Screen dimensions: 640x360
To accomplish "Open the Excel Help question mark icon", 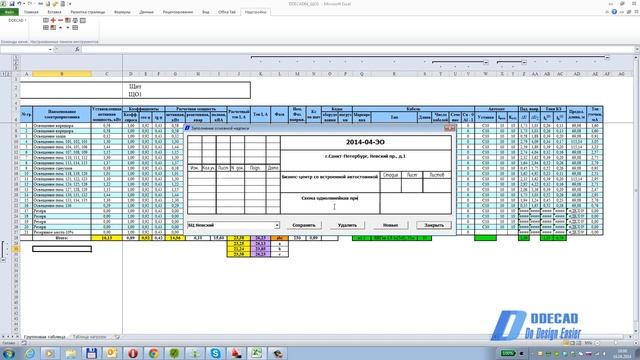I will (x=614, y=12).
